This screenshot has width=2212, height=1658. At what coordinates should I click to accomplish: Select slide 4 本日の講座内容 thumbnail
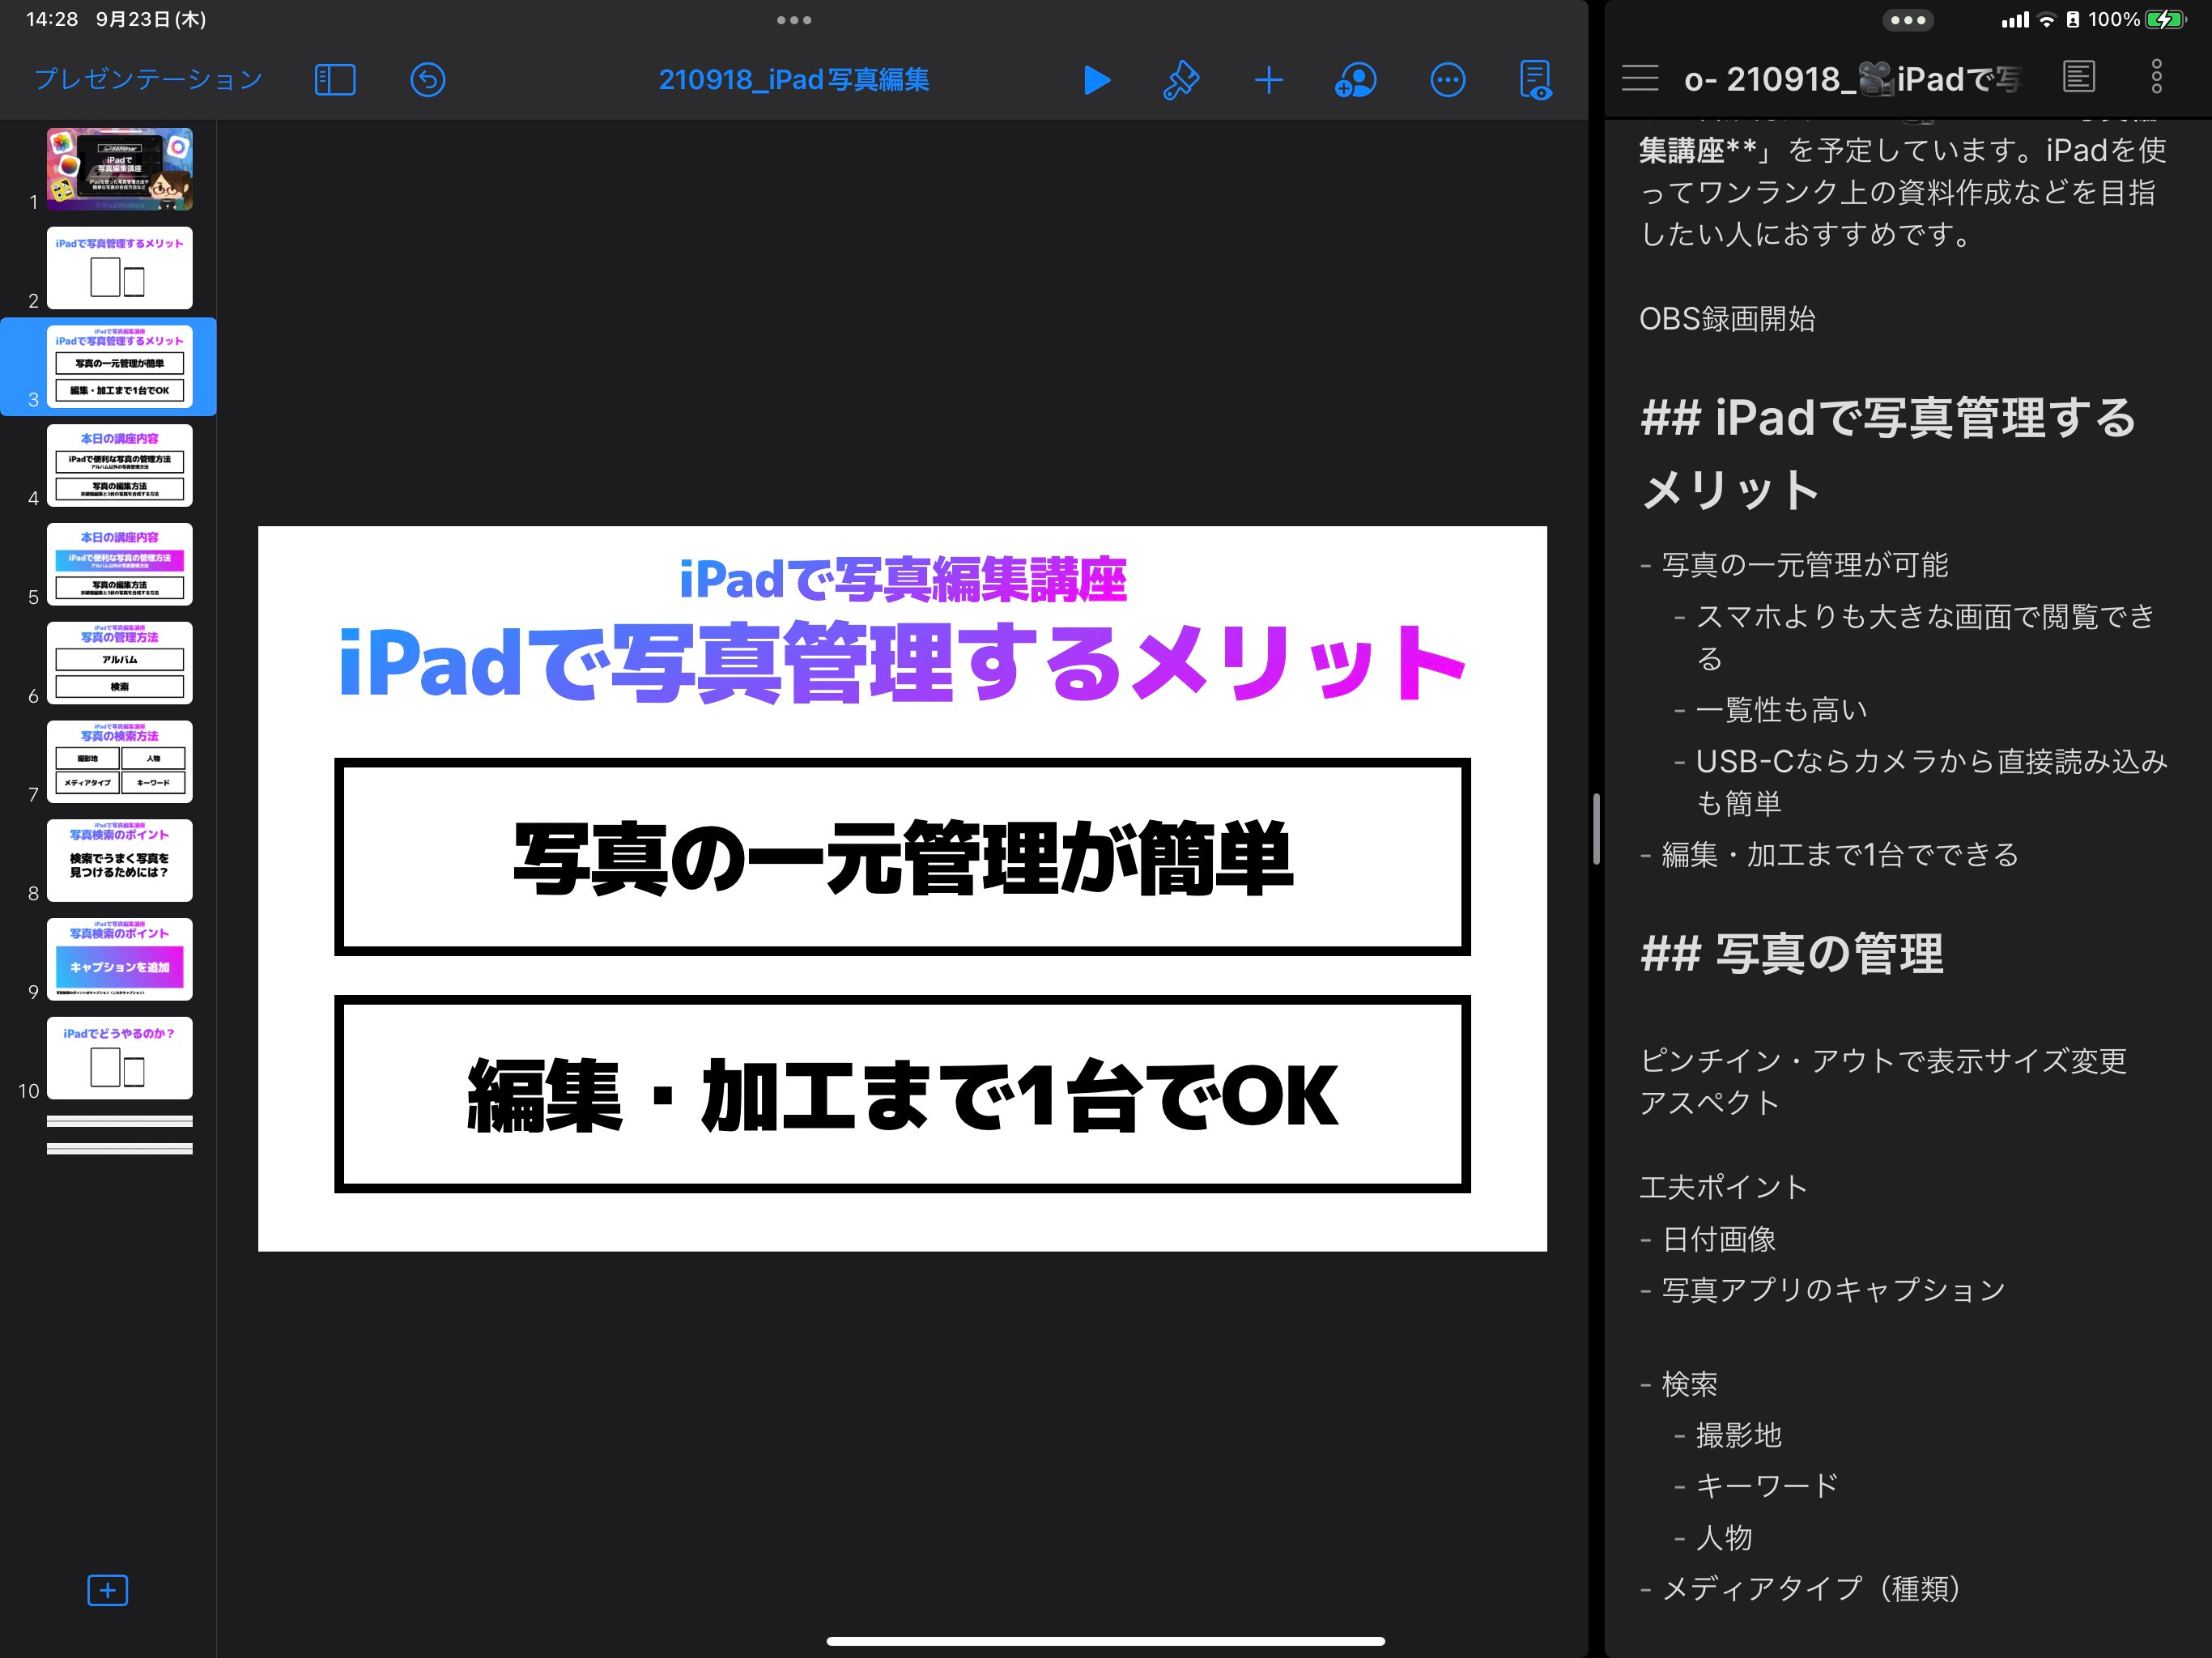click(x=120, y=465)
